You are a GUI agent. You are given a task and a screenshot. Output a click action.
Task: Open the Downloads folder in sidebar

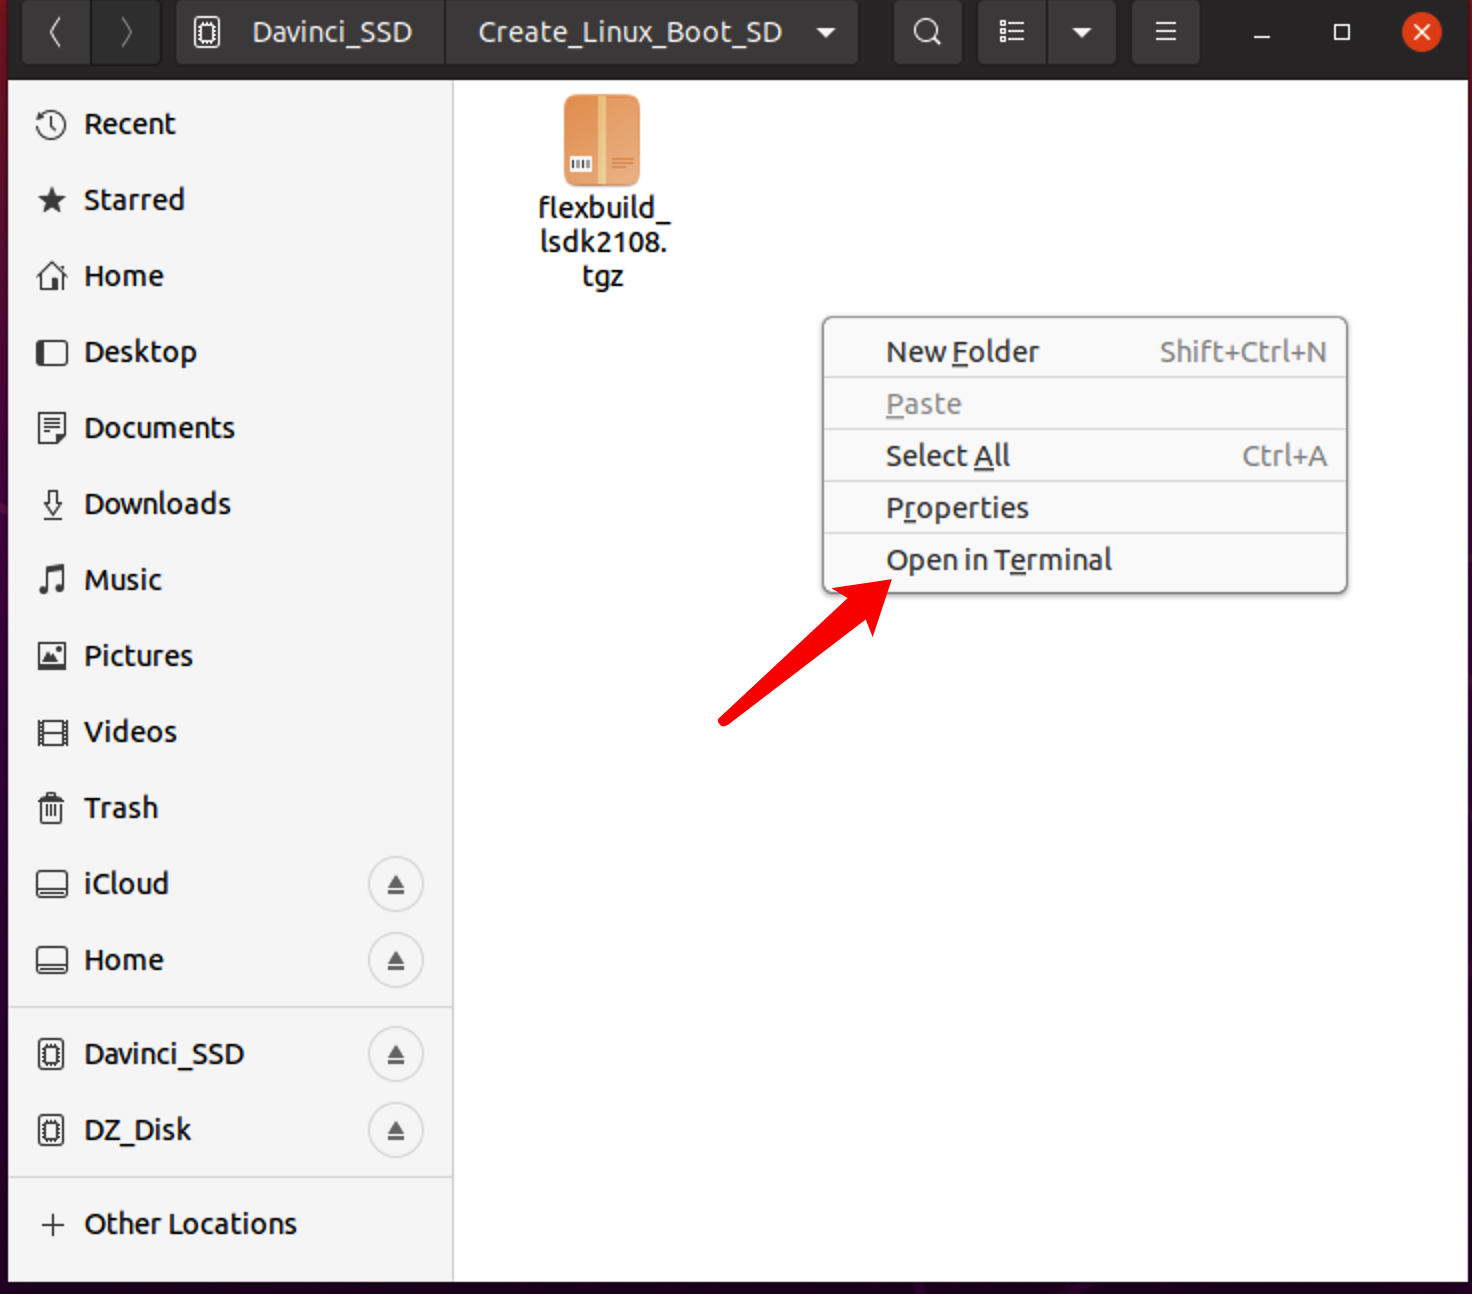pyautogui.click(x=157, y=504)
